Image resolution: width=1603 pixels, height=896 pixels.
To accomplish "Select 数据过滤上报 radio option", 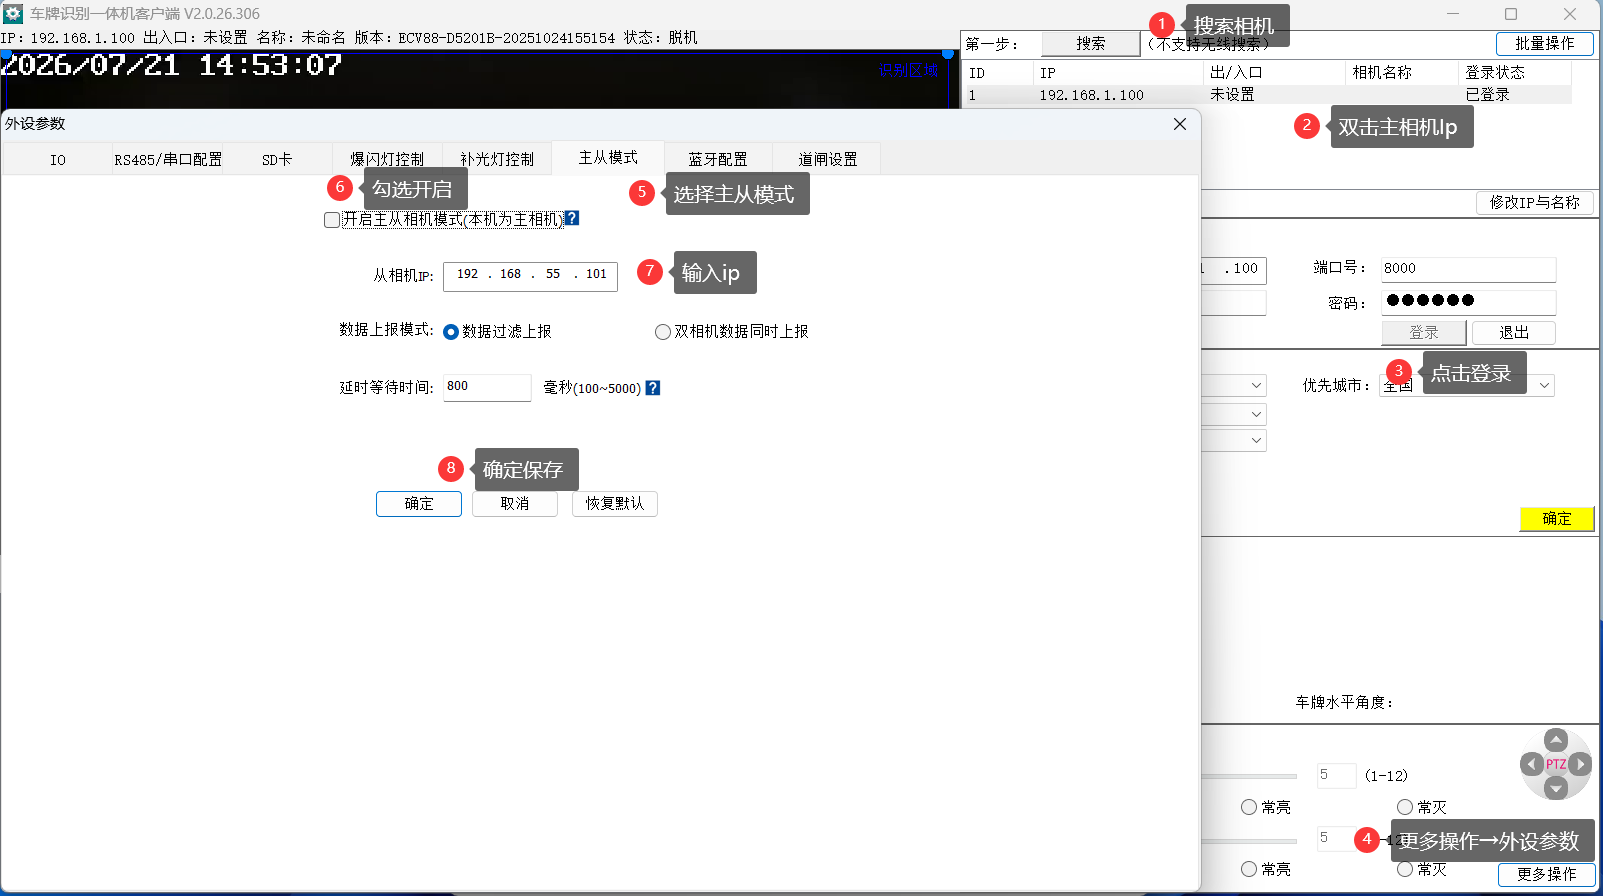I will [451, 332].
